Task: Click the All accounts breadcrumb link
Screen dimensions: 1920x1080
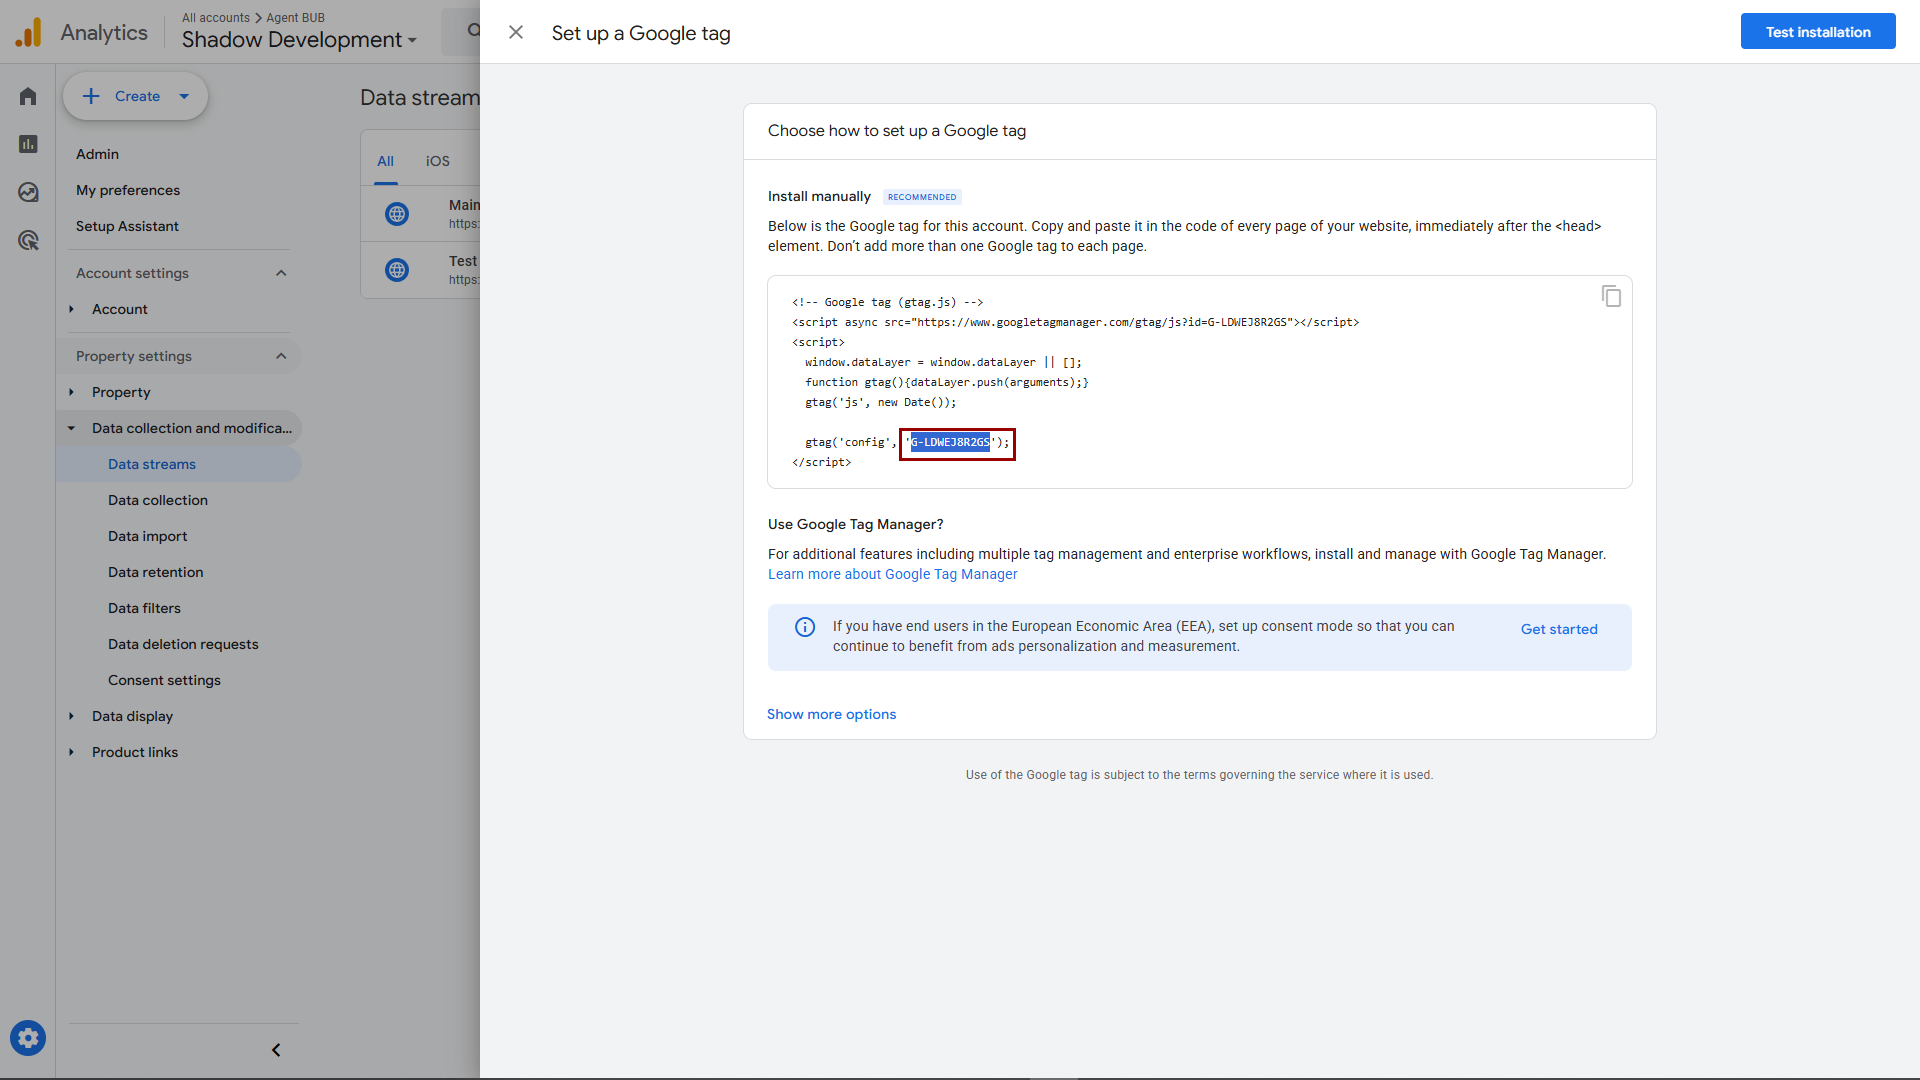Action: coord(216,17)
